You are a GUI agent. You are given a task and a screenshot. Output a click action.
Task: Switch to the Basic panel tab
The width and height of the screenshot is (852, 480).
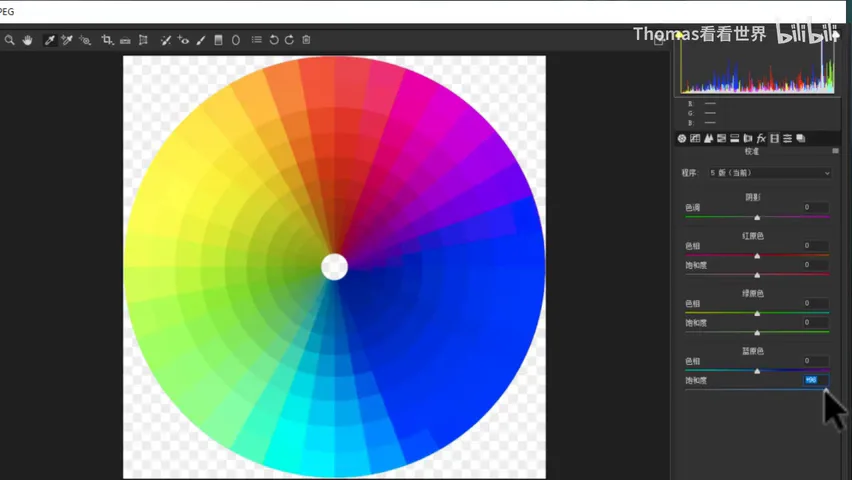(x=682, y=139)
